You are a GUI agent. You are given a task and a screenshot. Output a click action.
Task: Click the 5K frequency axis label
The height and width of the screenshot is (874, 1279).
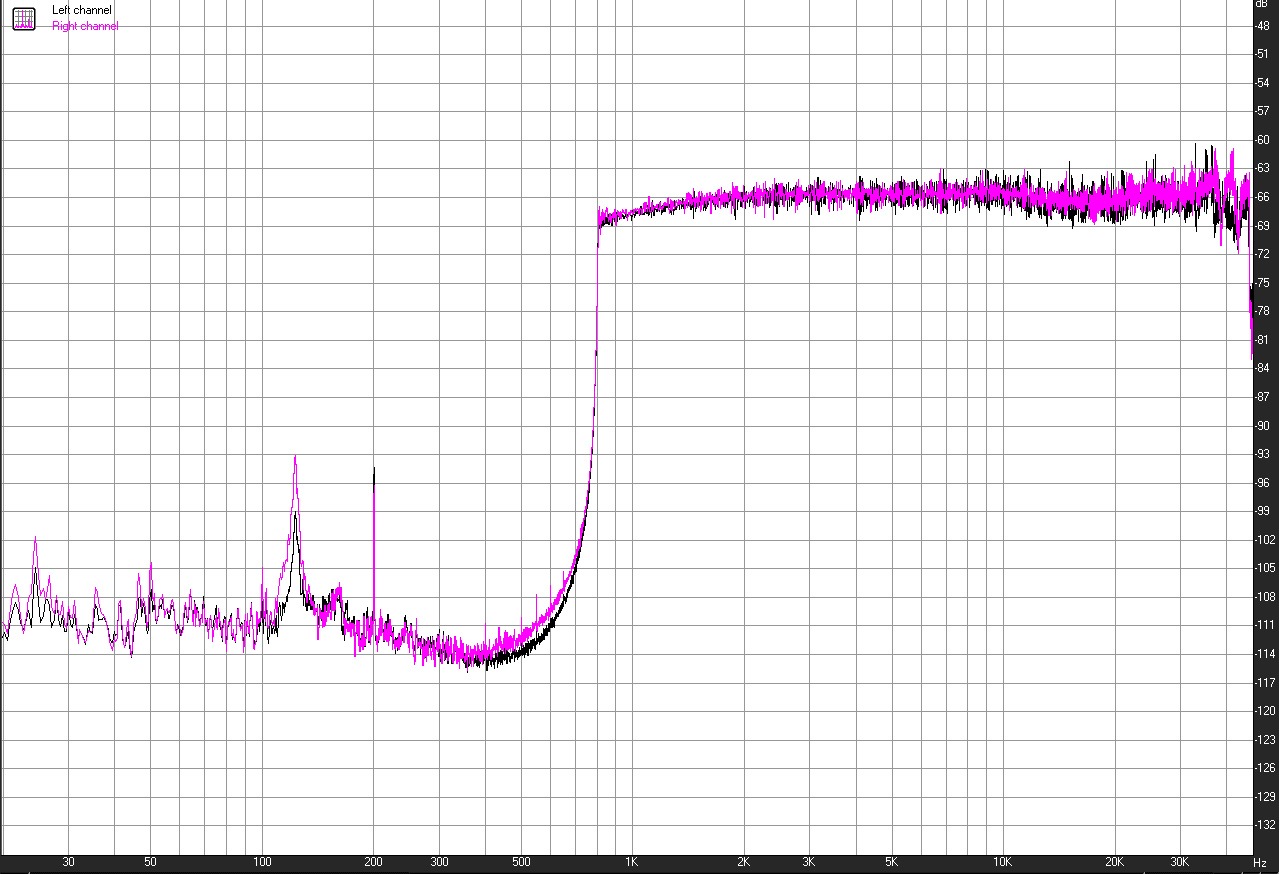click(891, 861)
